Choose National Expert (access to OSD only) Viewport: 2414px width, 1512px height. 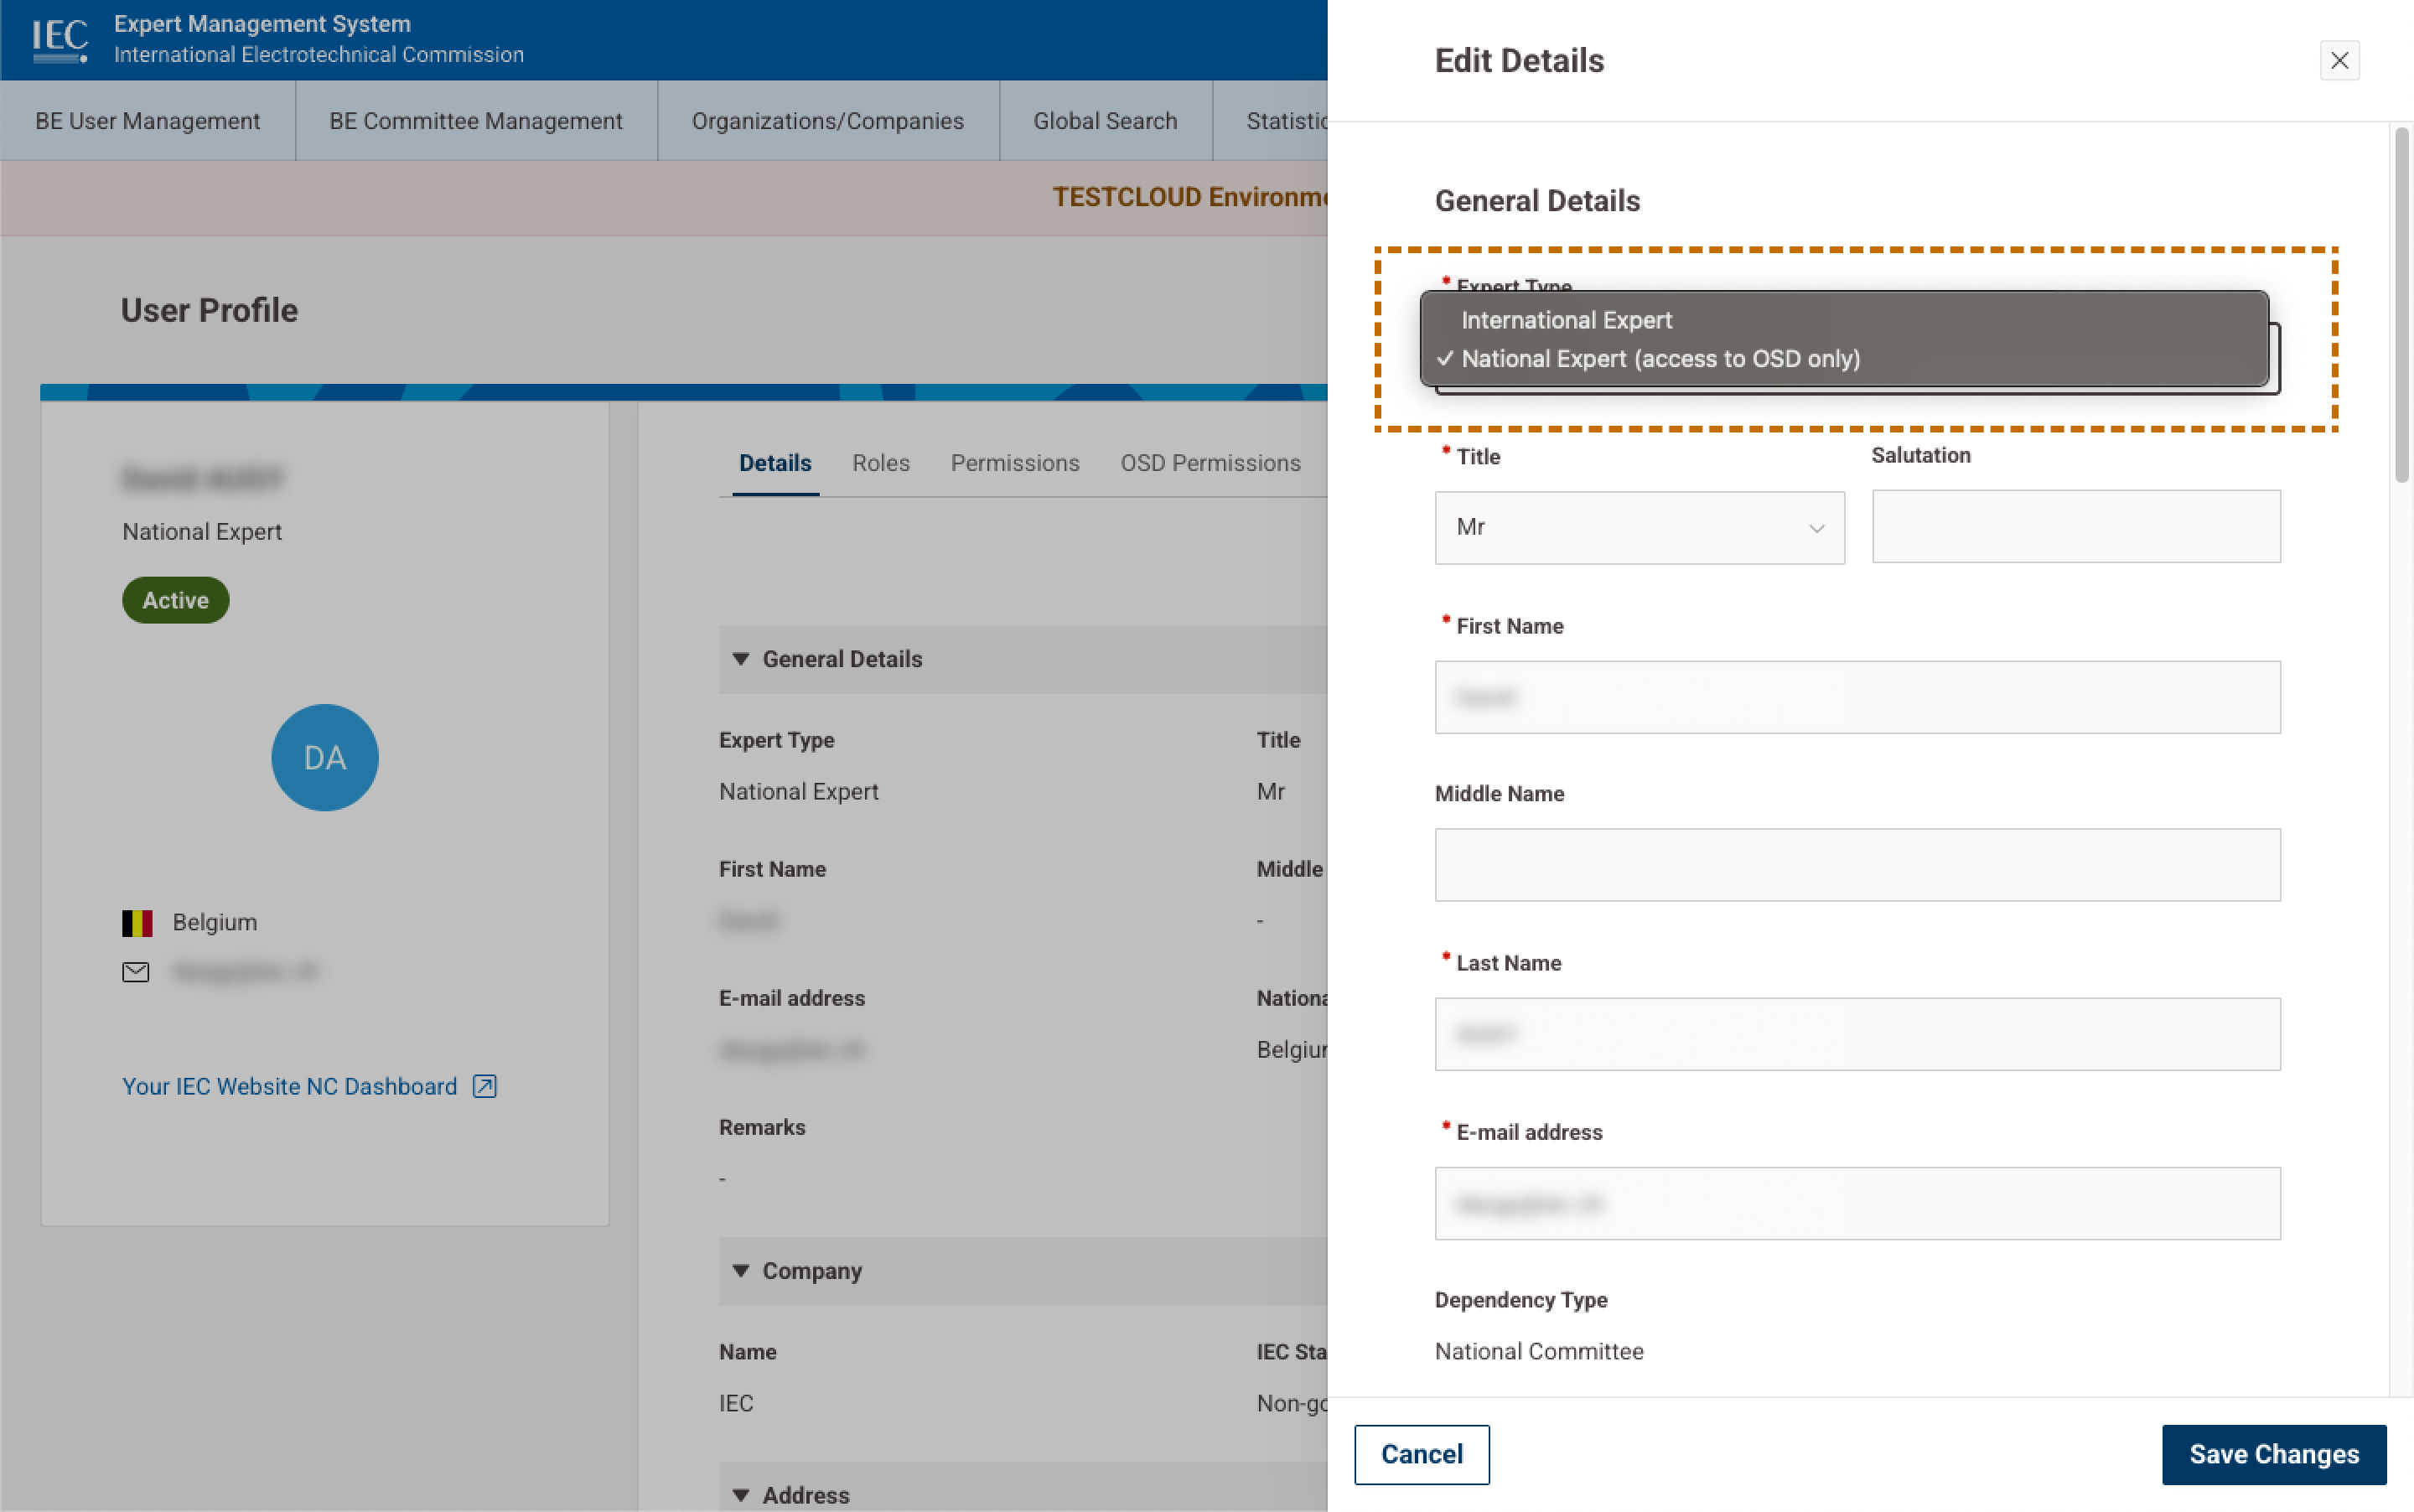tap(1660, 359)
